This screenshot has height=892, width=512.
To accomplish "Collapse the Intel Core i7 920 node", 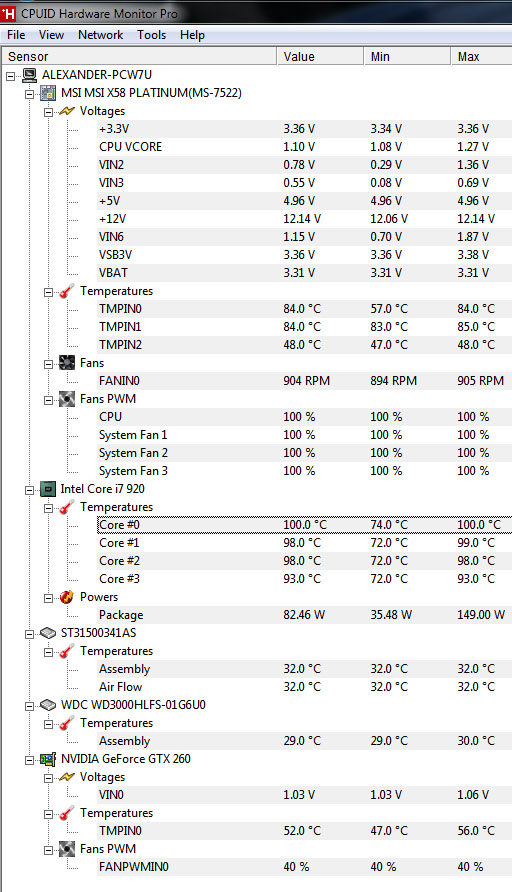I will pos(30,490).
